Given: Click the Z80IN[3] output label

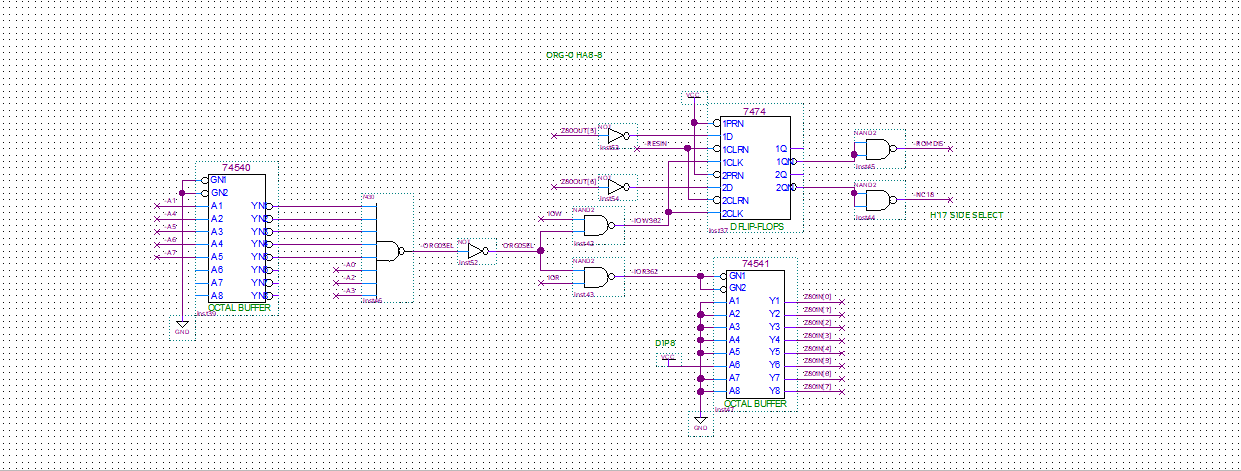Looking at the screenshot, I should (x=817, y=336).
